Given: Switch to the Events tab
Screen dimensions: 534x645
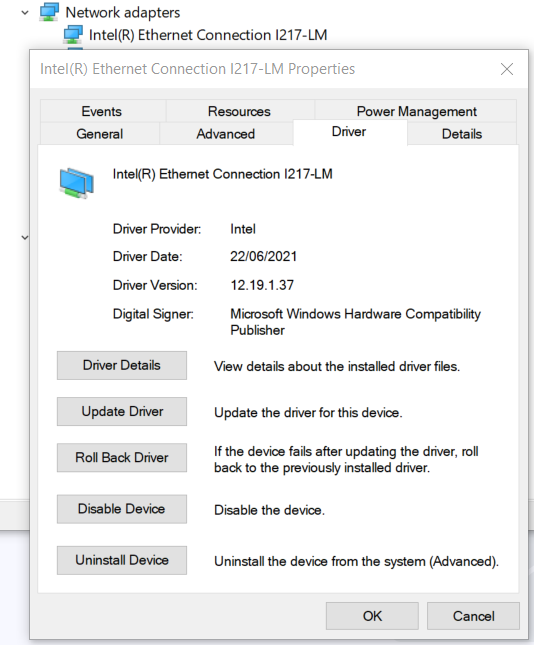Looking at the screenshot, I should coord(102,111).
